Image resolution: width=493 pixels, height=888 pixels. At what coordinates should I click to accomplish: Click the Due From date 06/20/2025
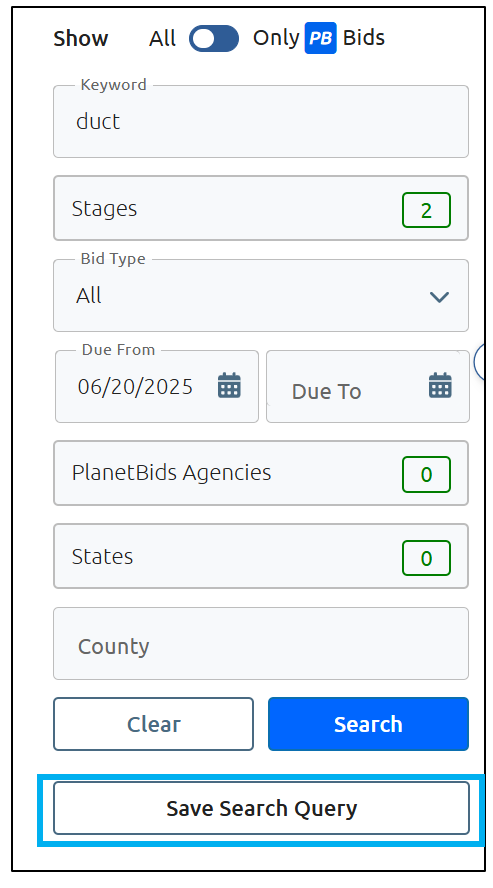pyautogui.click(x=135, y=387)
